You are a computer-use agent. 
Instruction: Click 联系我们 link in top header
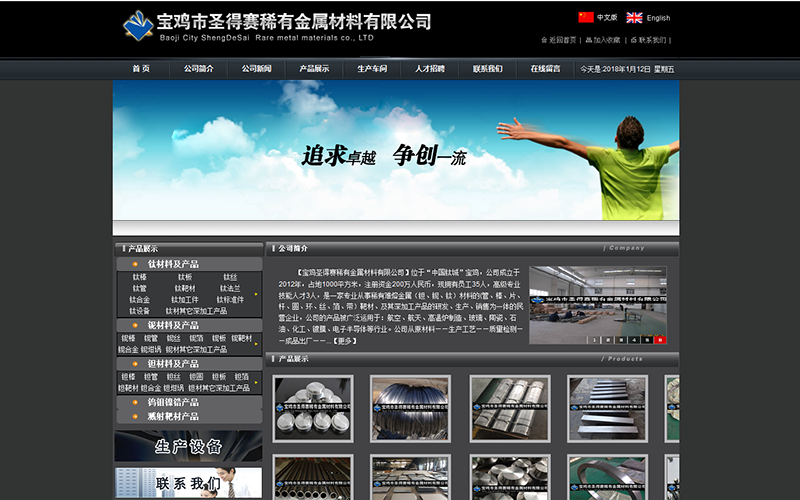coord(652,40)
